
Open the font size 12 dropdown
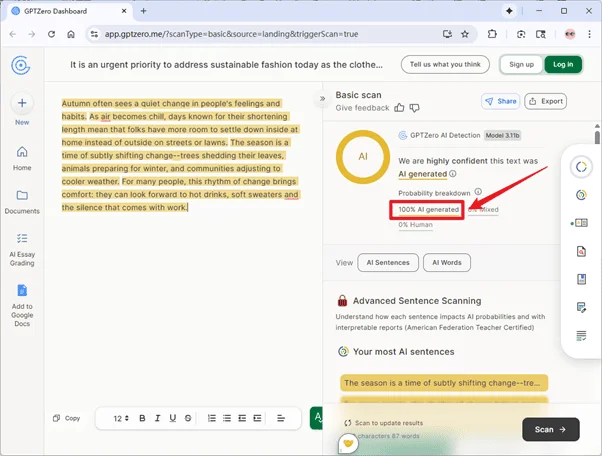(119, 418)
